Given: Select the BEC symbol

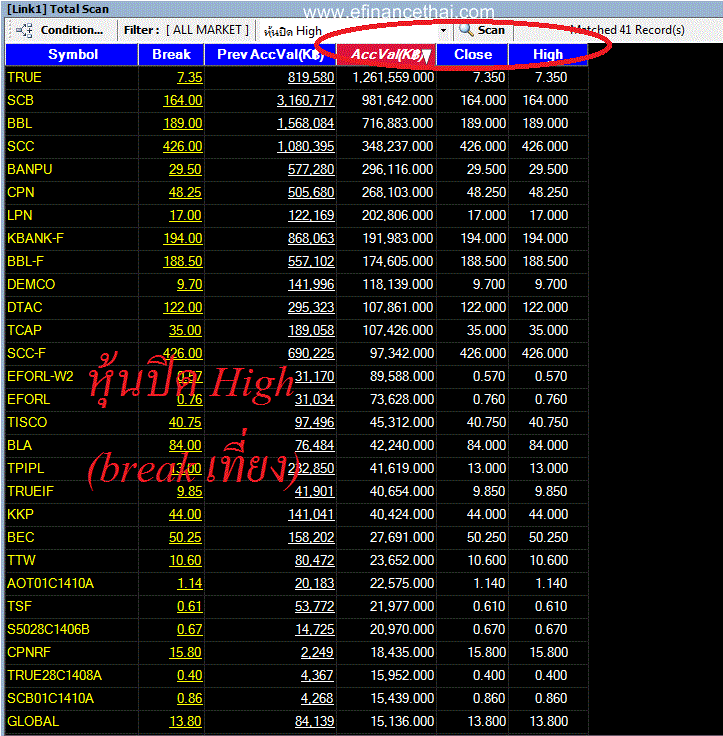Looking at the screenshot, I should coord(21,537).
